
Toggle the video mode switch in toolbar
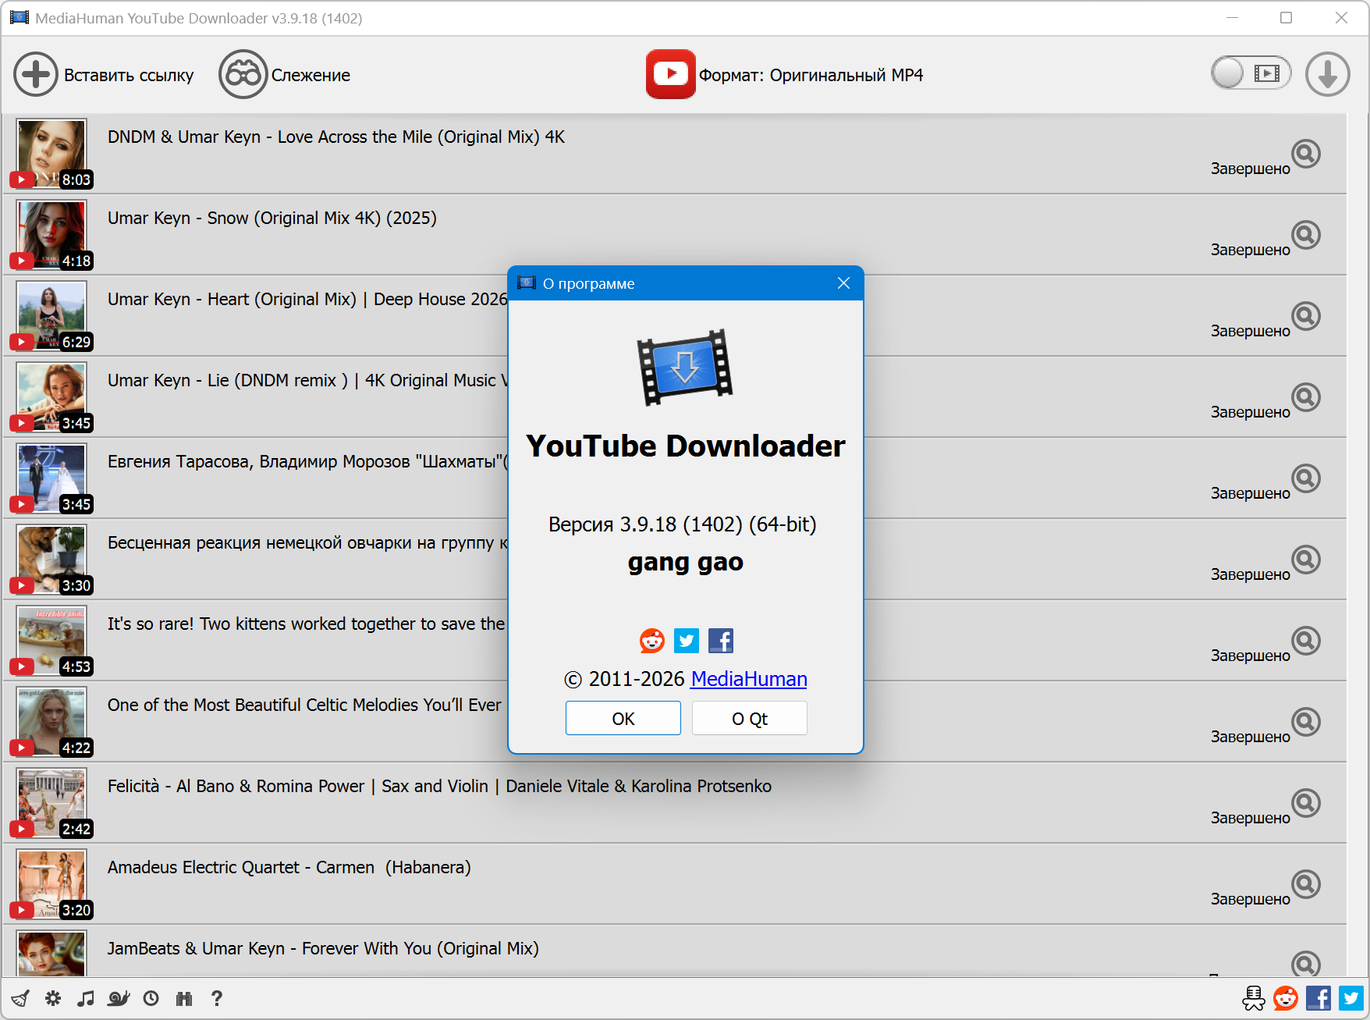point(1250,73)
